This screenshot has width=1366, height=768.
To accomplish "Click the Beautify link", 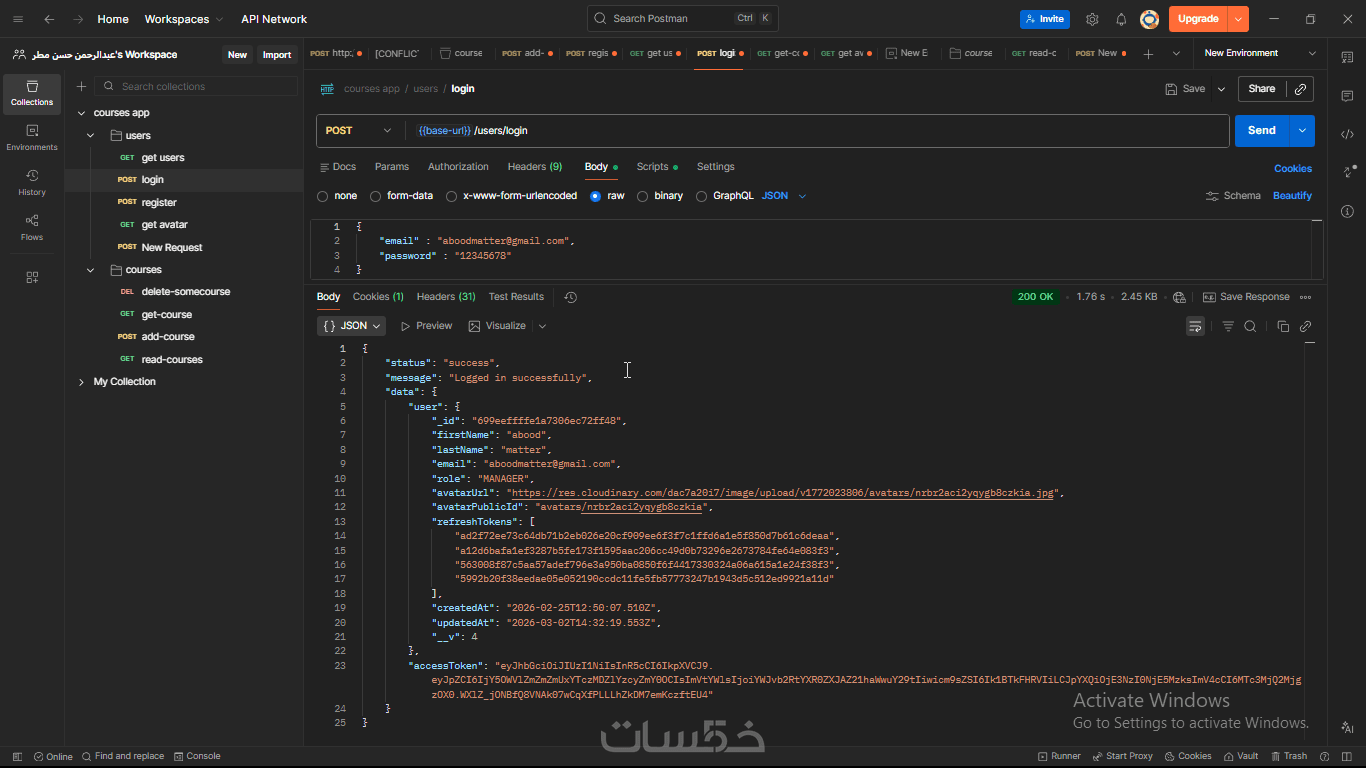I will pos(1292,196).
